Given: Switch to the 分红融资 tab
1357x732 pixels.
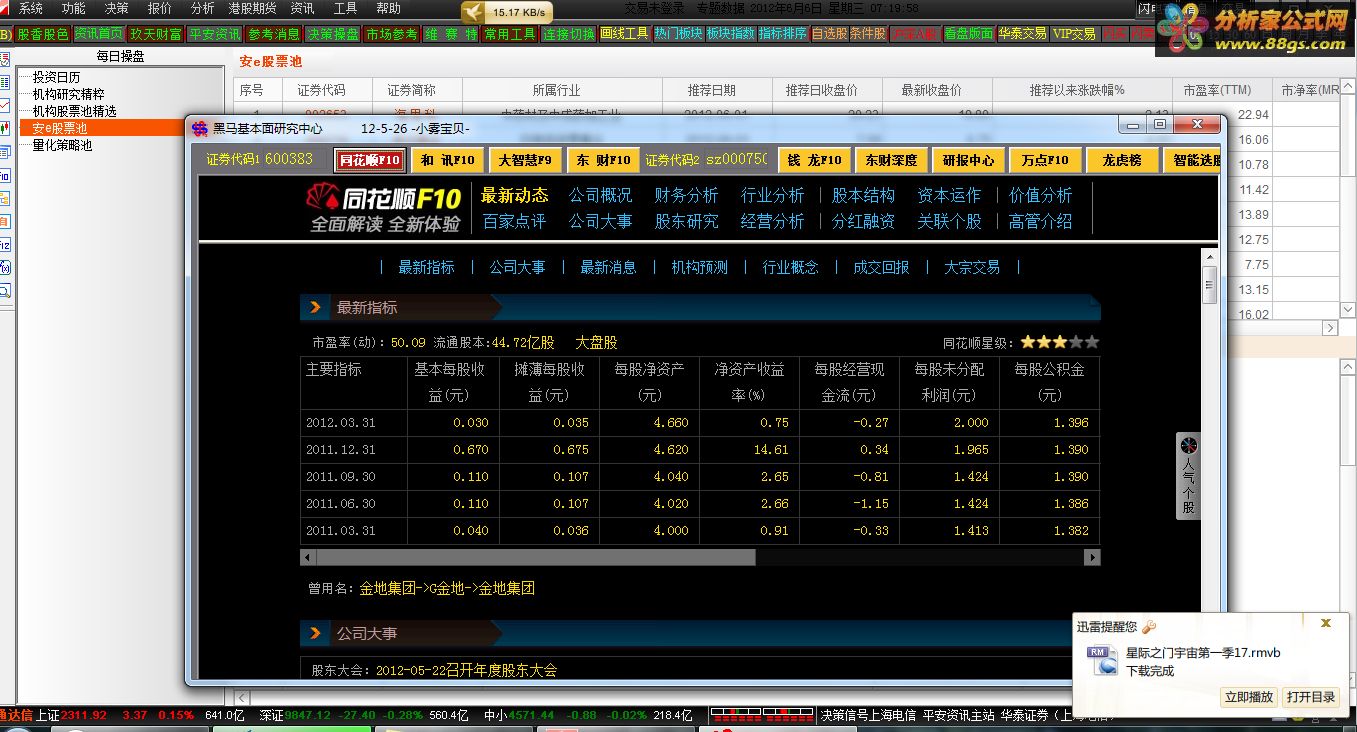Looking at the screenshot, I should click(863, 221).
